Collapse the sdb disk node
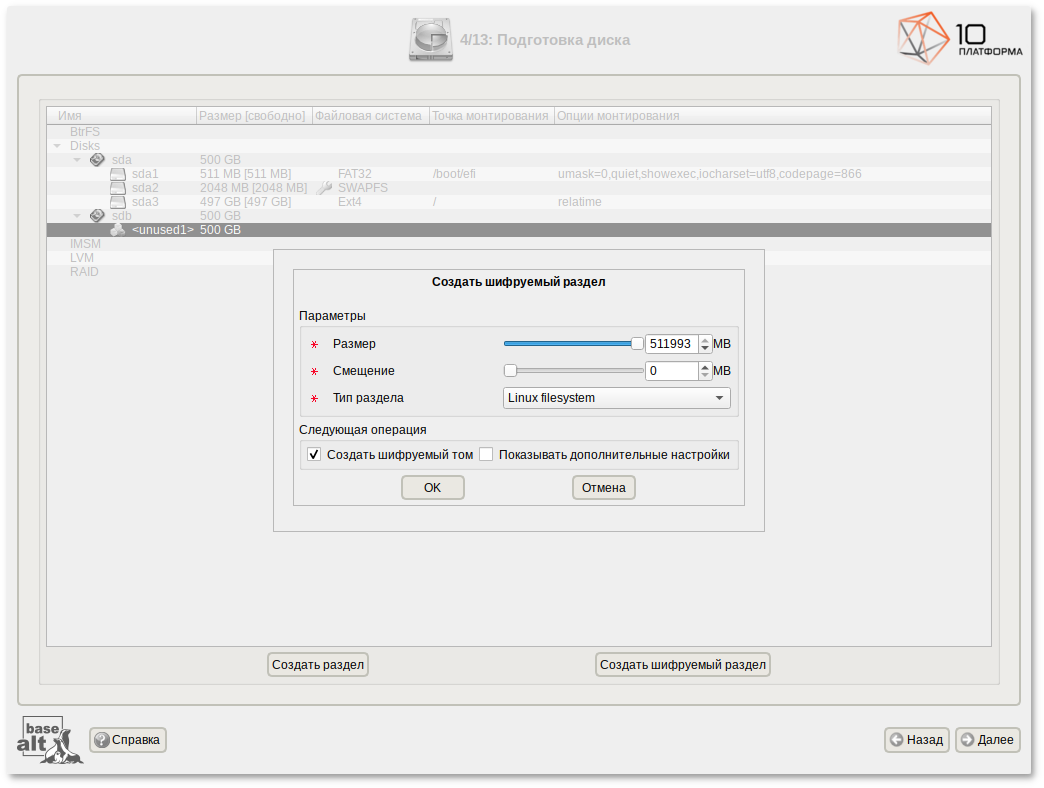Viewport: 1044px width, 788px height. point(77,216)
